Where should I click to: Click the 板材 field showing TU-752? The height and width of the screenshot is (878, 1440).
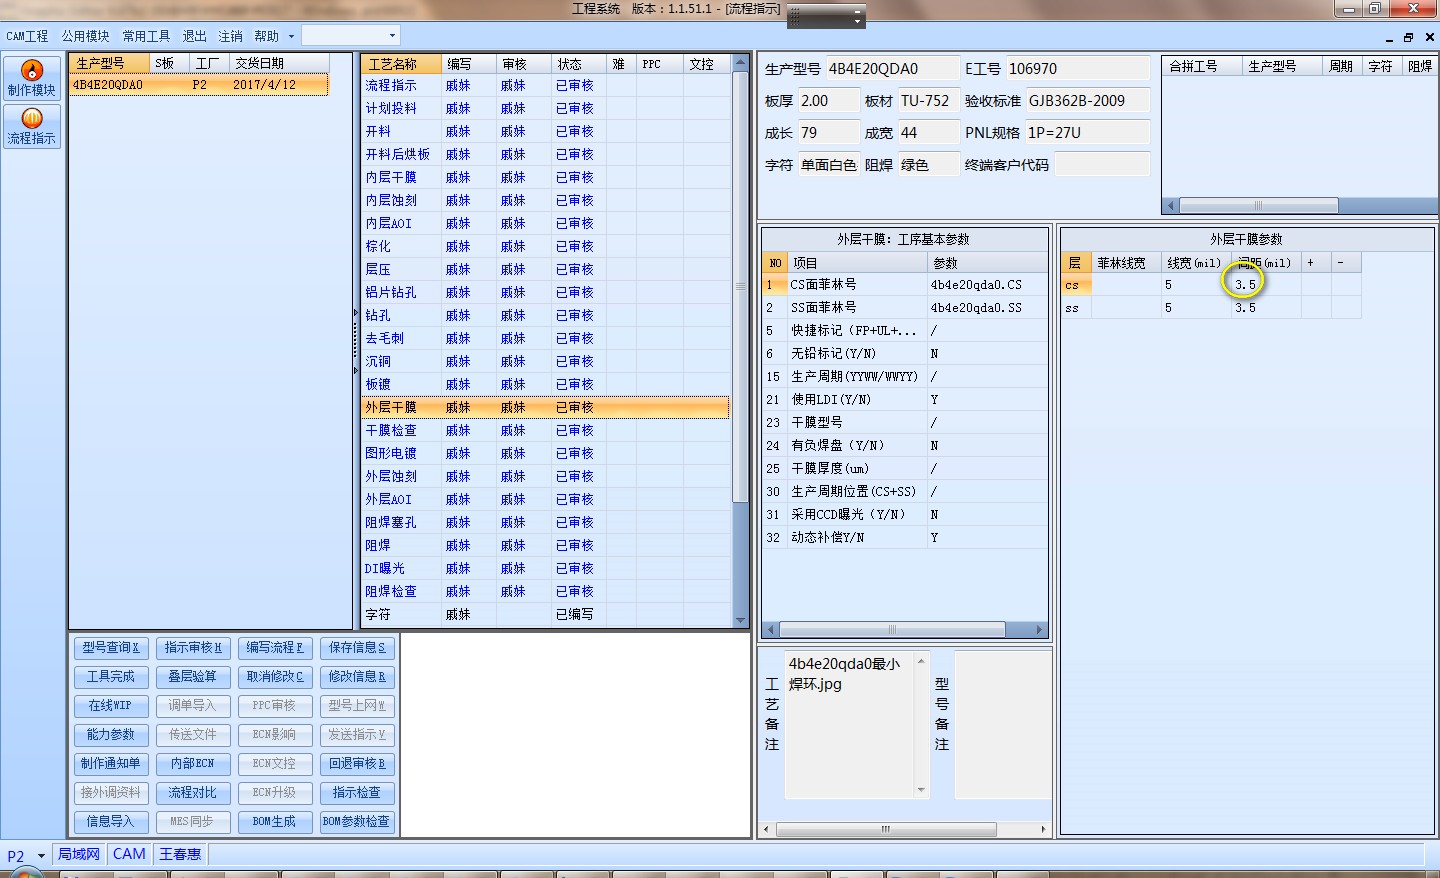pos(927,101)
